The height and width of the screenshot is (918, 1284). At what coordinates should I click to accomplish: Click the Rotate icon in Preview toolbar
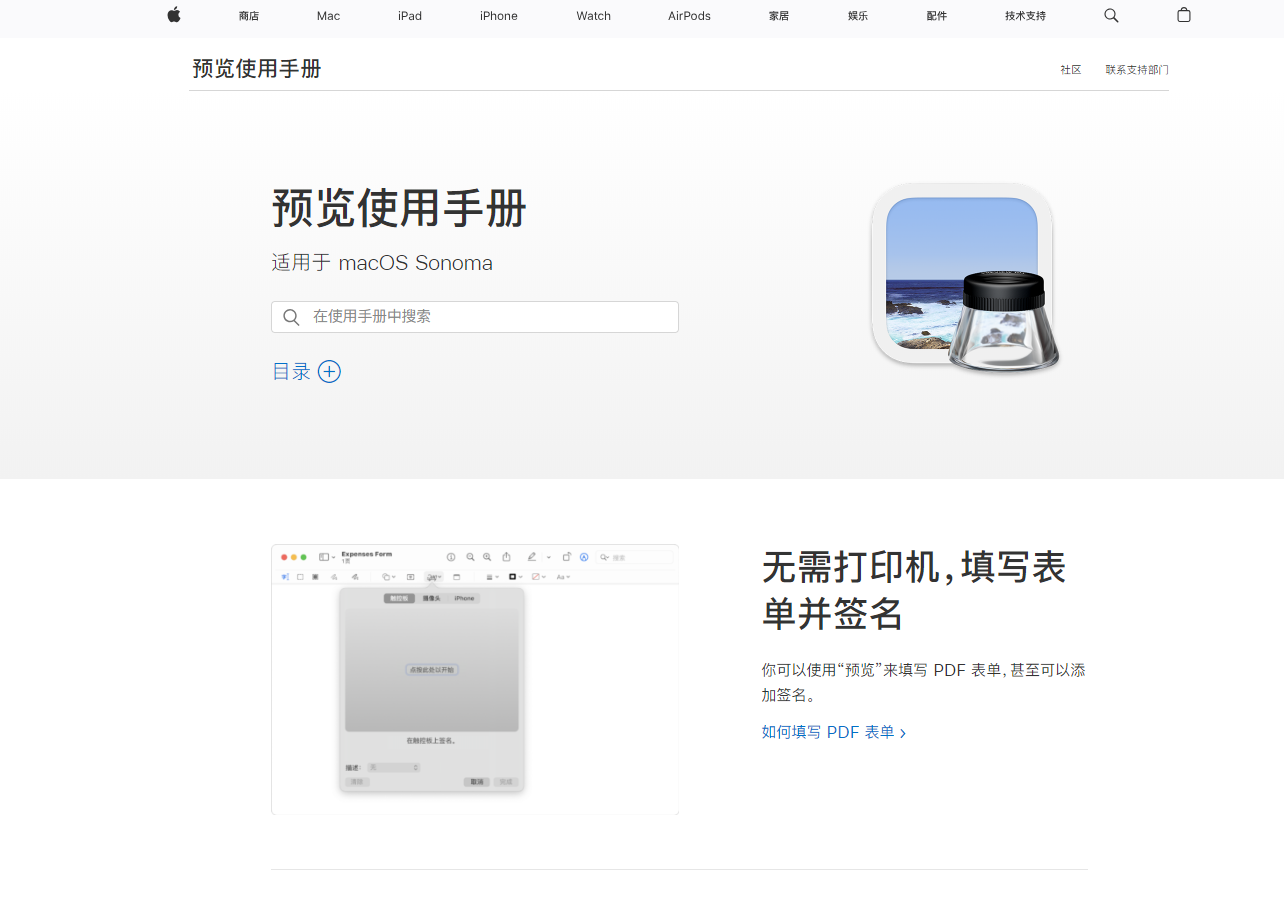tap(567, 557)
